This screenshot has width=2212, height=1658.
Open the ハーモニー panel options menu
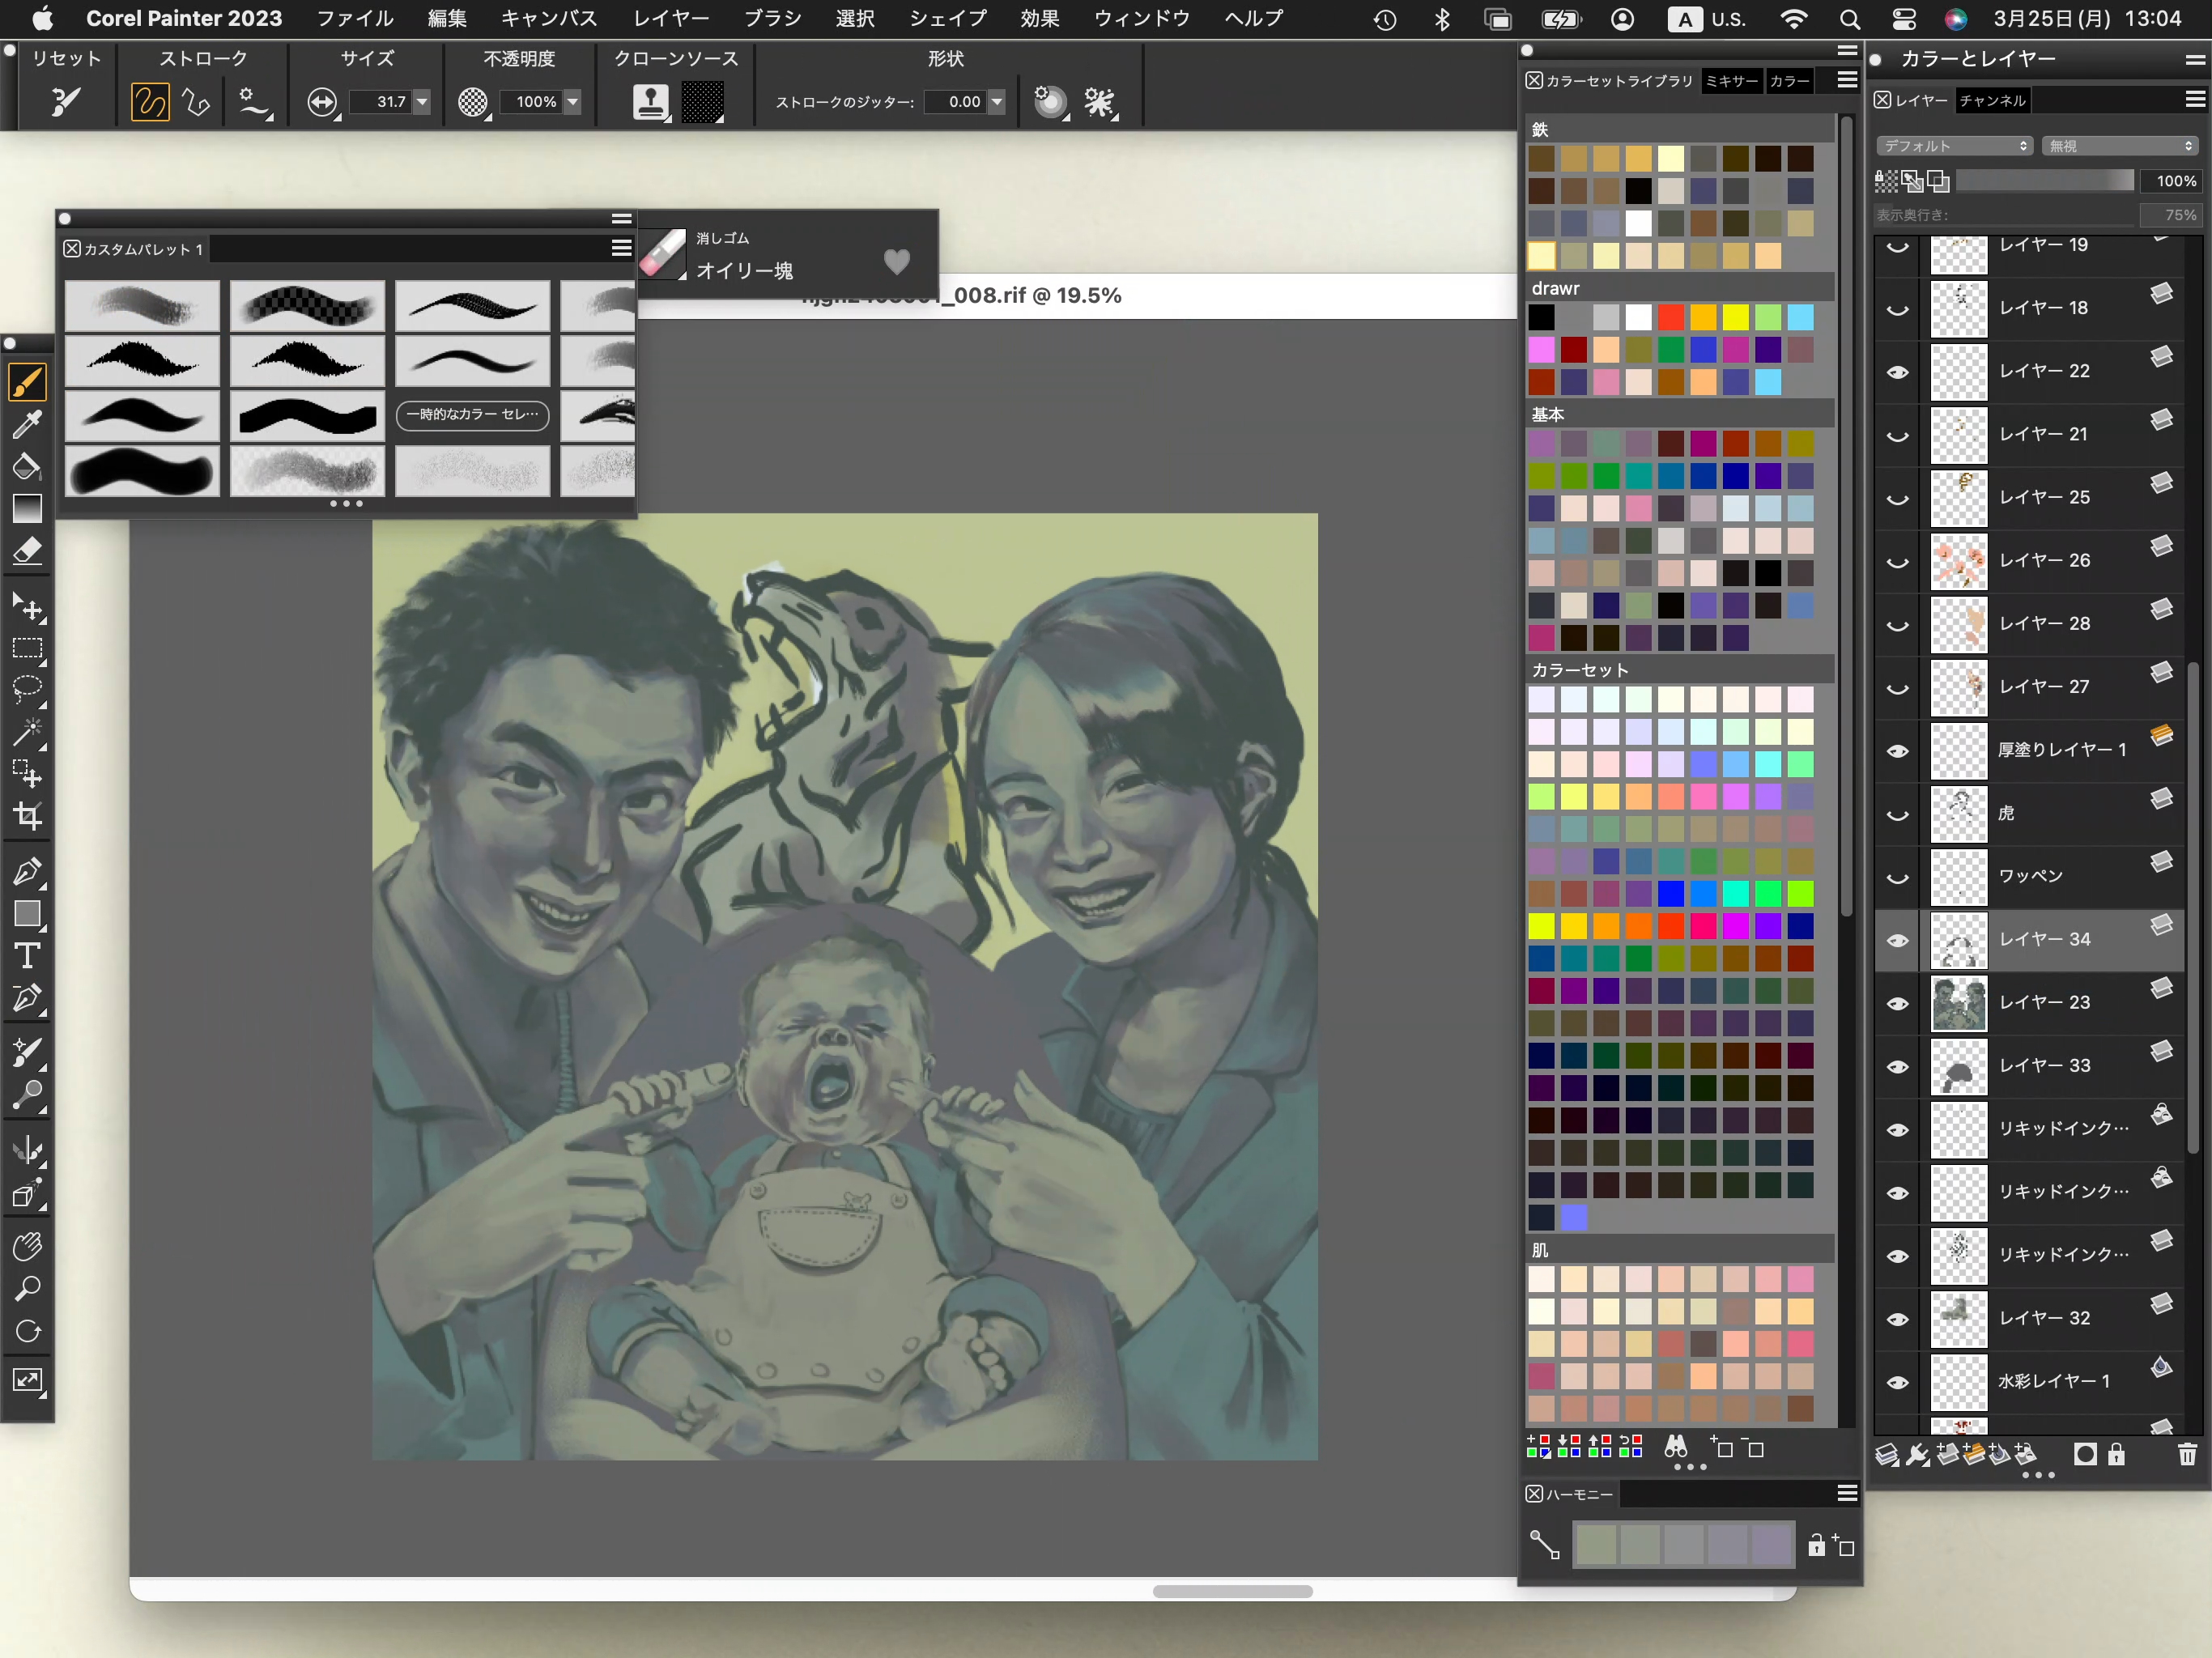1847,1493
